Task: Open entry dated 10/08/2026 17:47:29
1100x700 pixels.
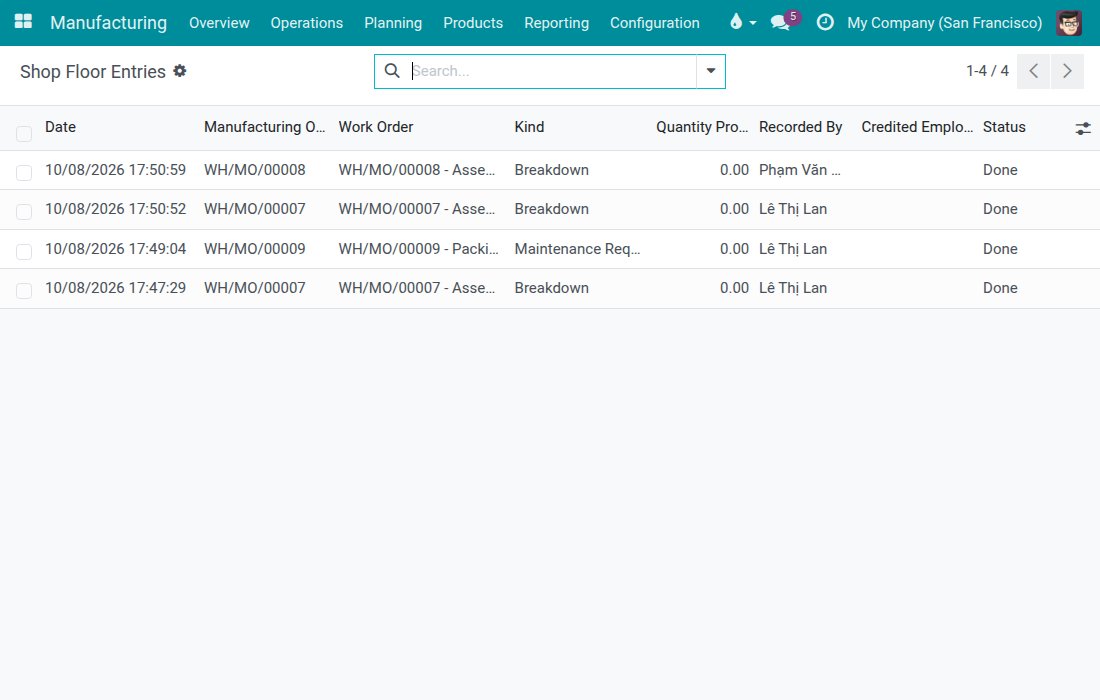Action: coord(115,288)
